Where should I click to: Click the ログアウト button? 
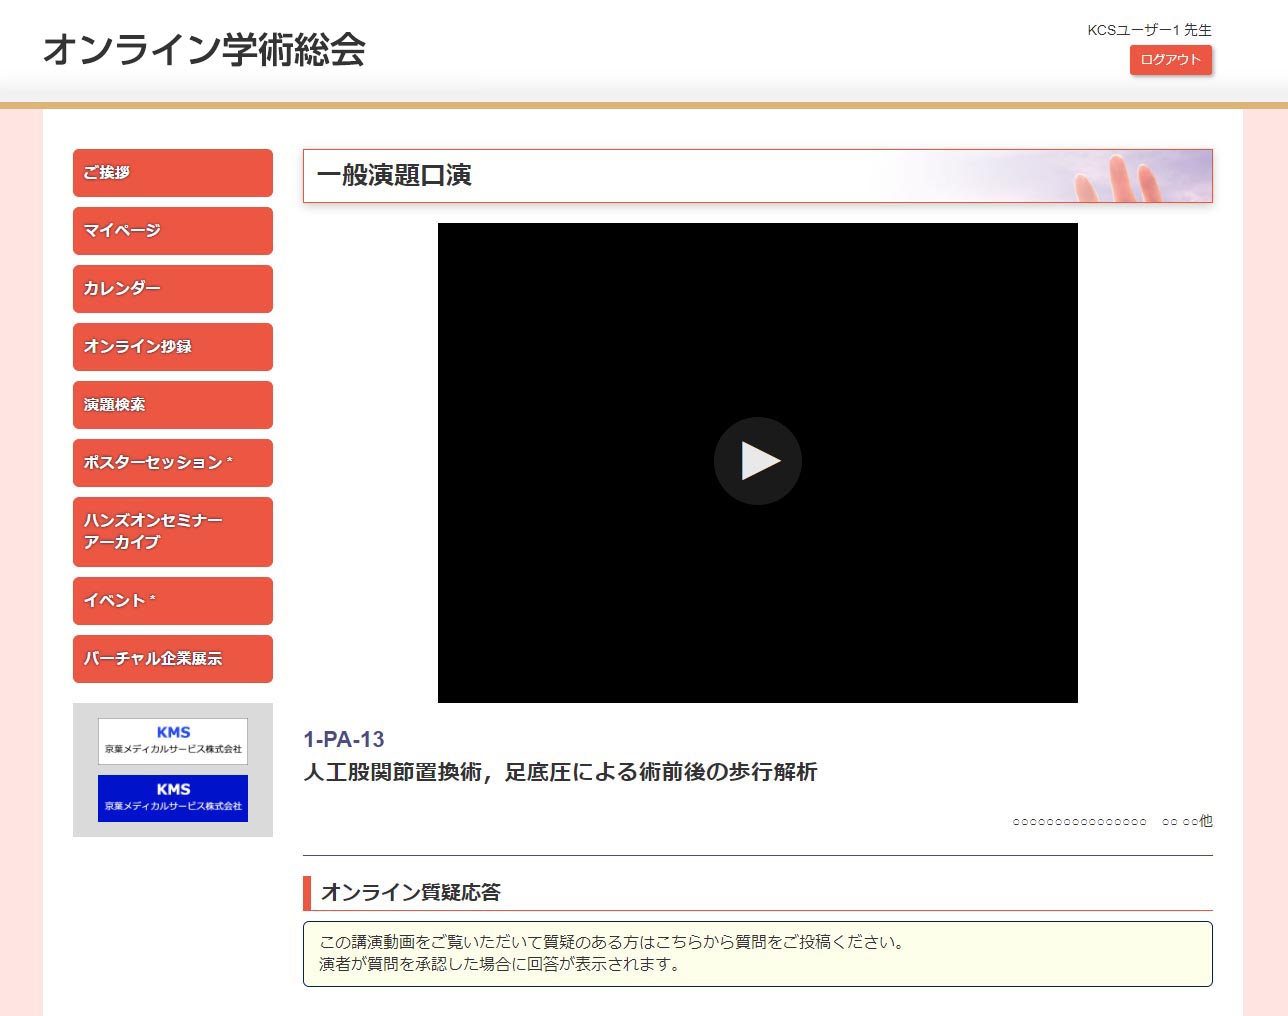point(1171,60)
